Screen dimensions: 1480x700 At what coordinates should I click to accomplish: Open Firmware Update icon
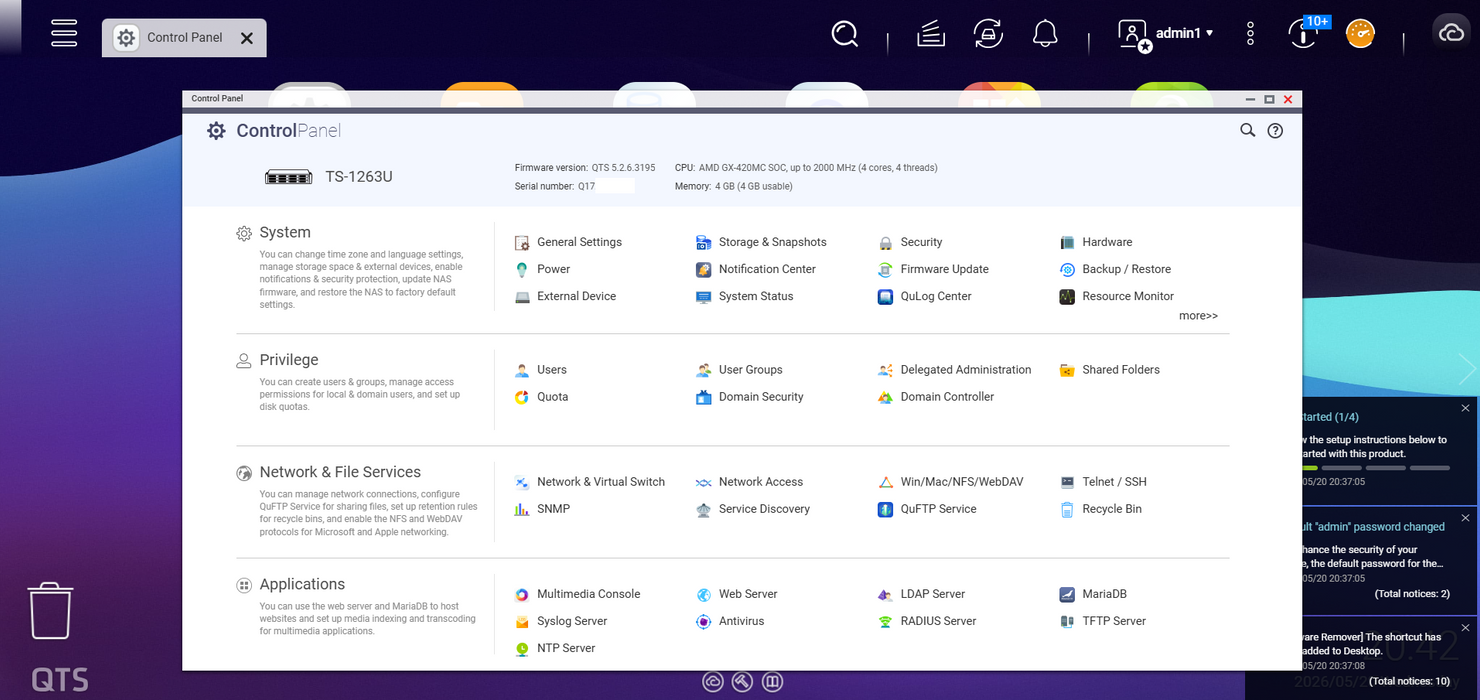click(885, 269)
